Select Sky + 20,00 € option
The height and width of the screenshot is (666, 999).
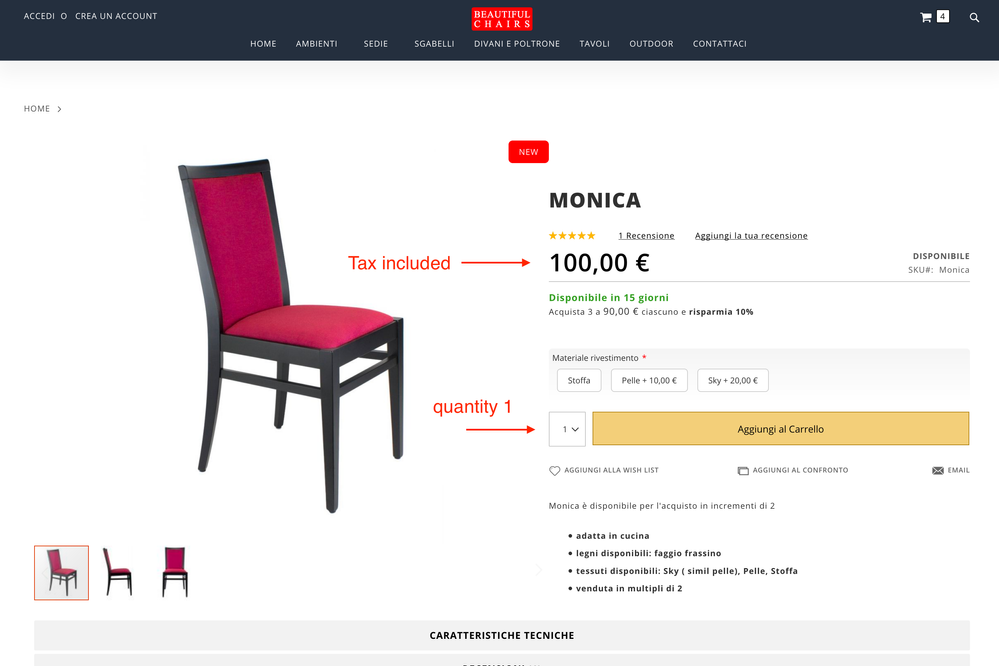733,380
